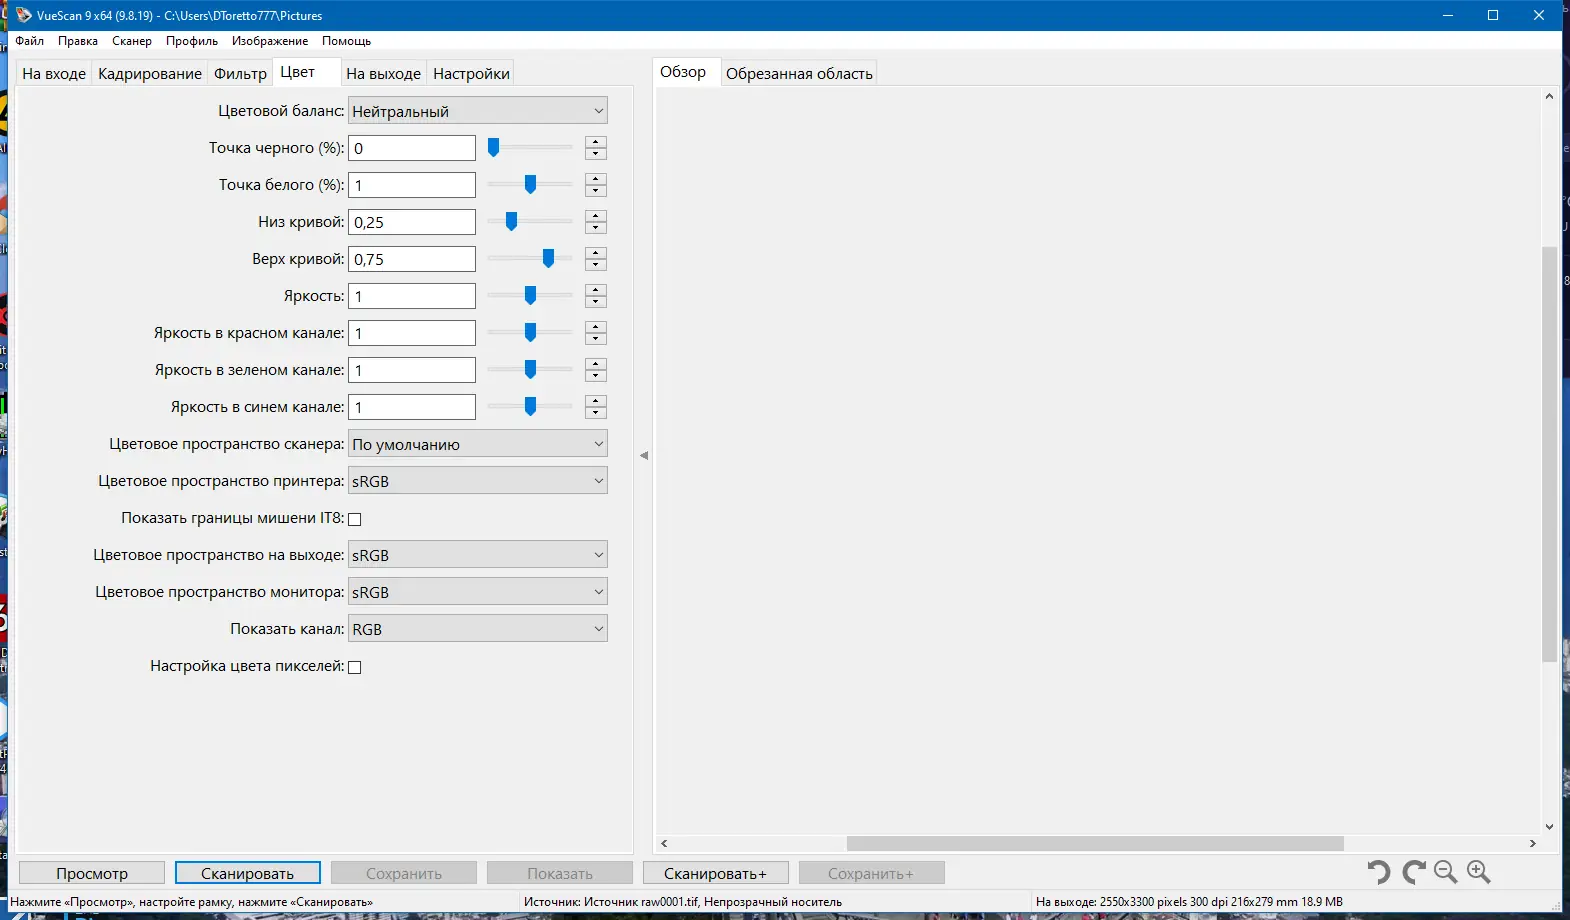This screenshot has width=1570, height=920.
Task: Enable 'Показать границы мишени IT8' checkbox
Action: tap(354, 519)
